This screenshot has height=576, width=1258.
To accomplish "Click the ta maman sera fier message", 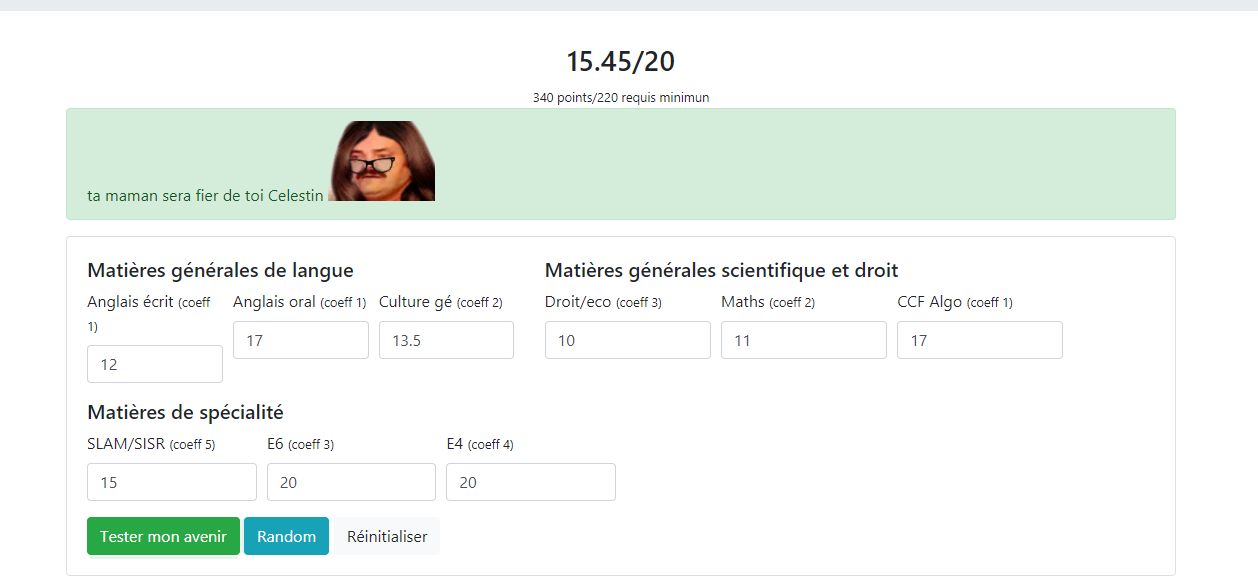I will (205, 196).
